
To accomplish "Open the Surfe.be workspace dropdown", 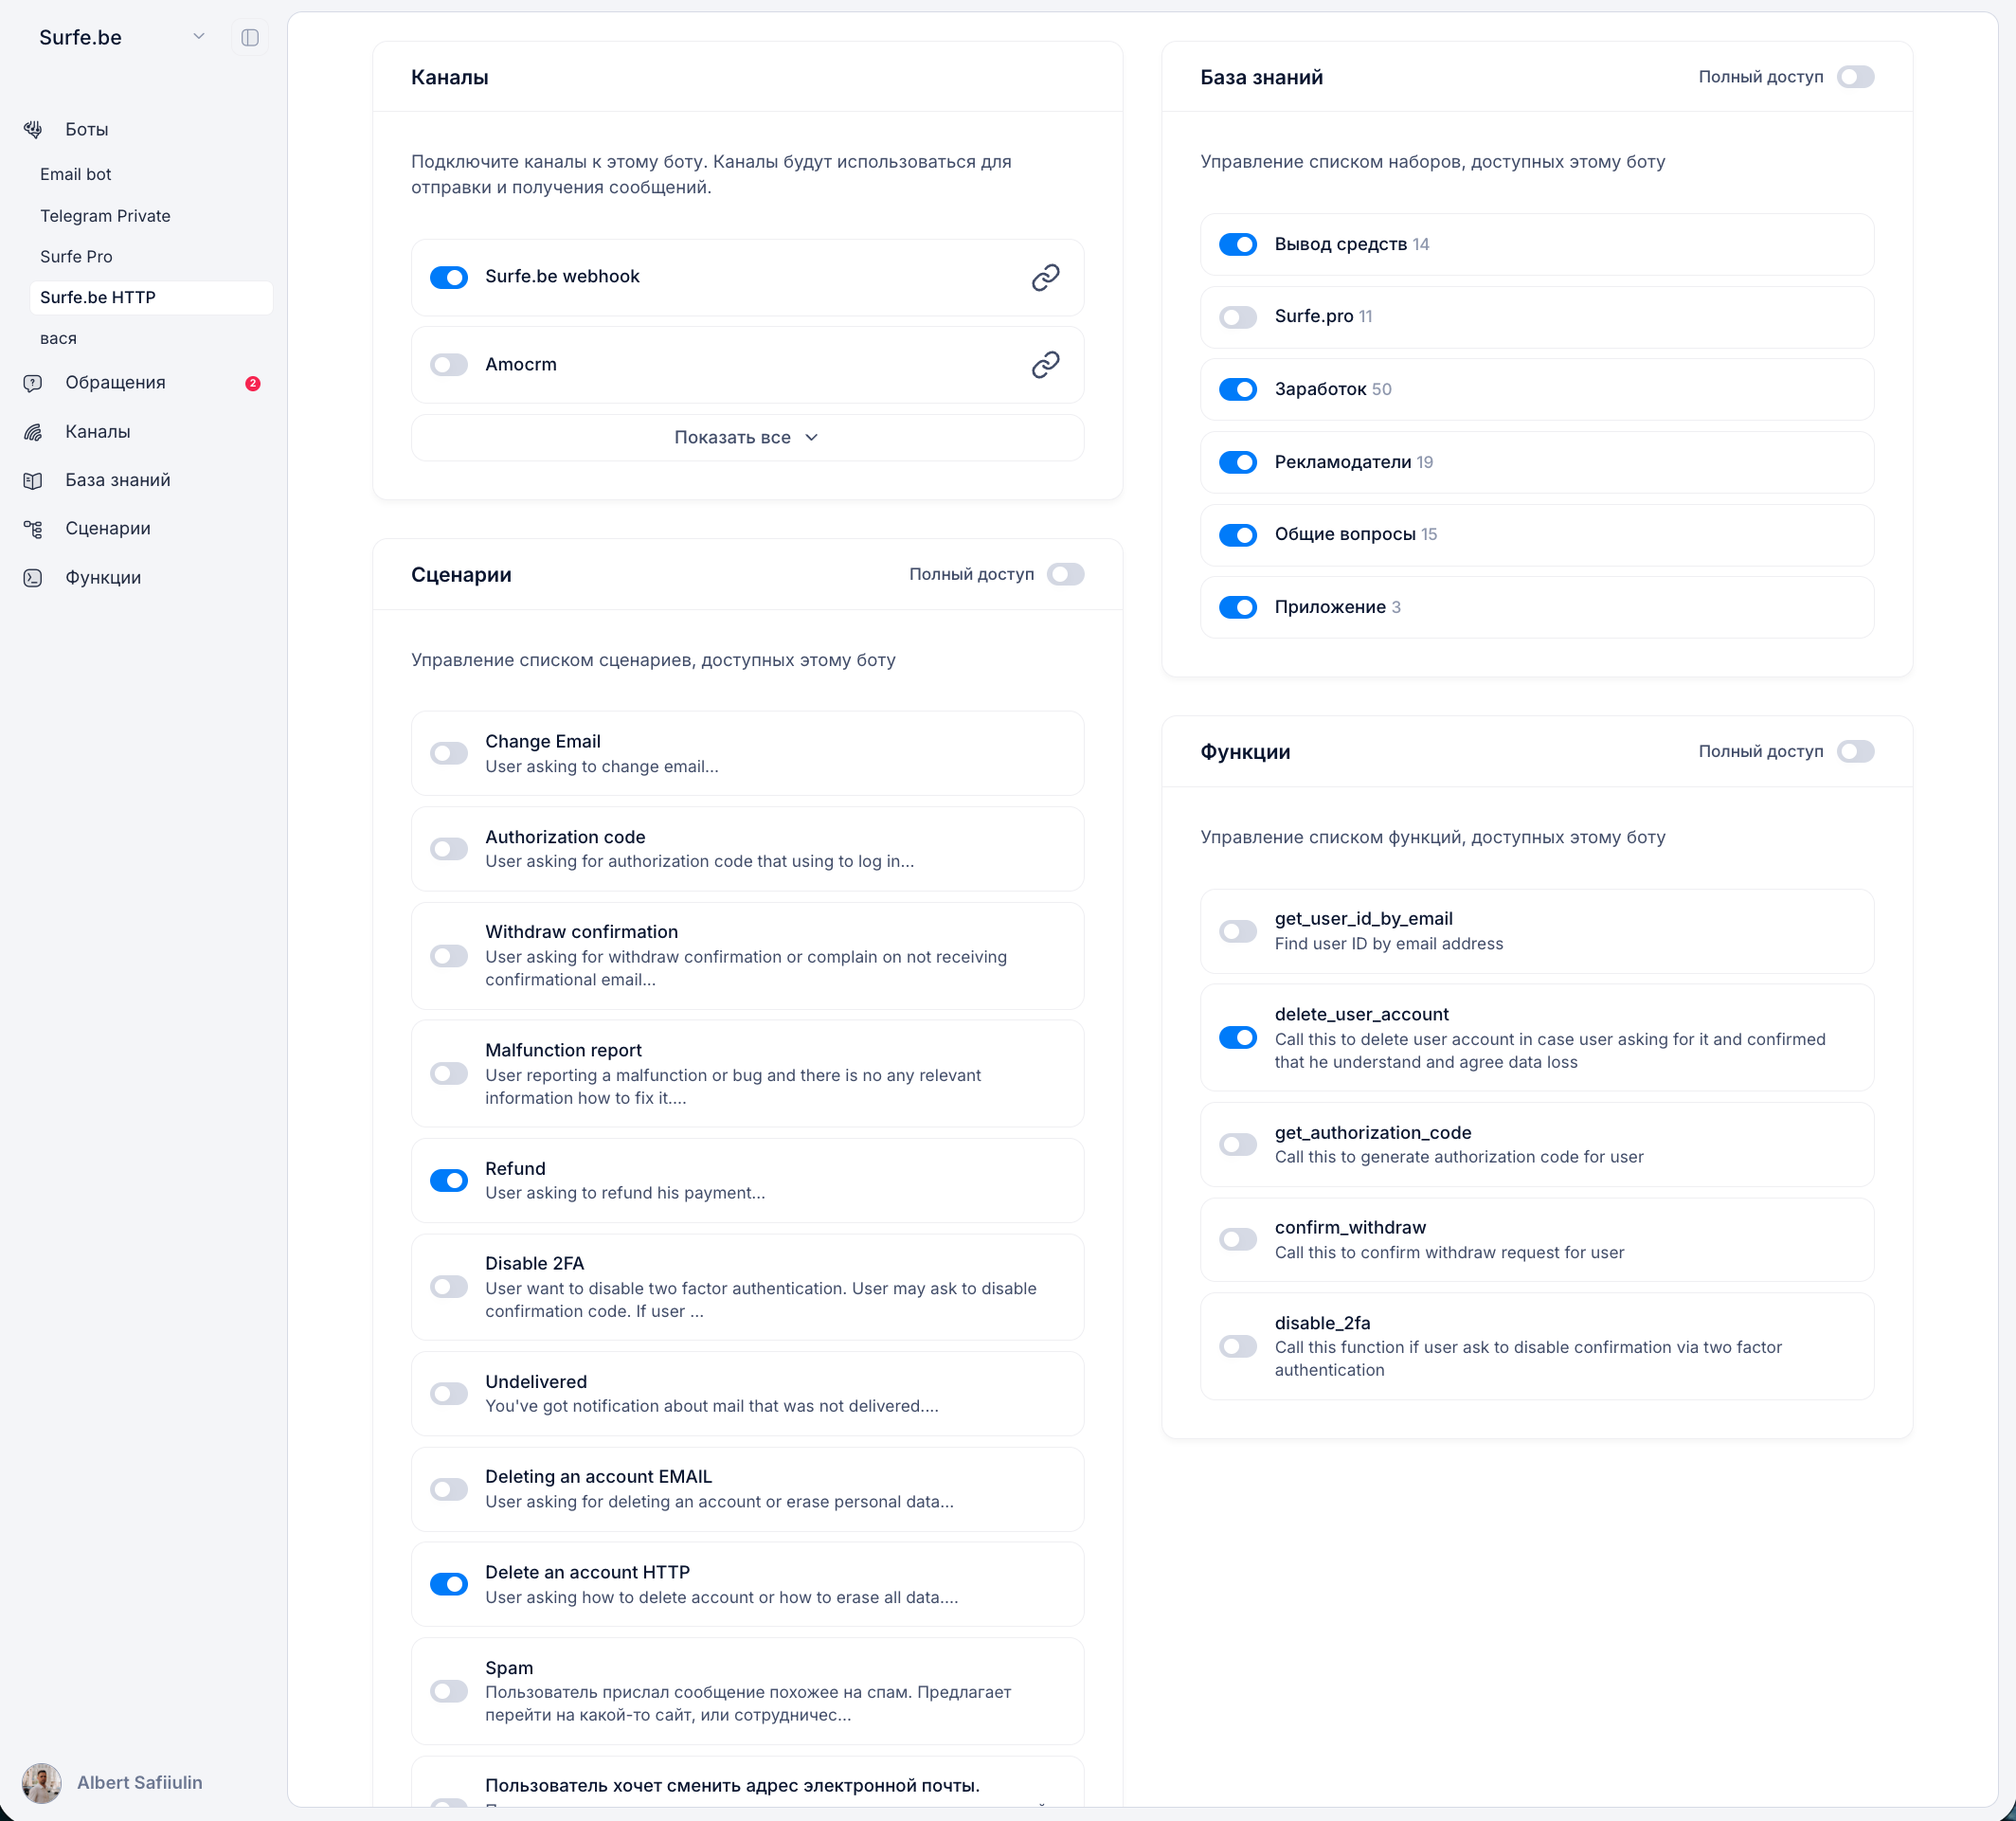I will tap(198, 37).
